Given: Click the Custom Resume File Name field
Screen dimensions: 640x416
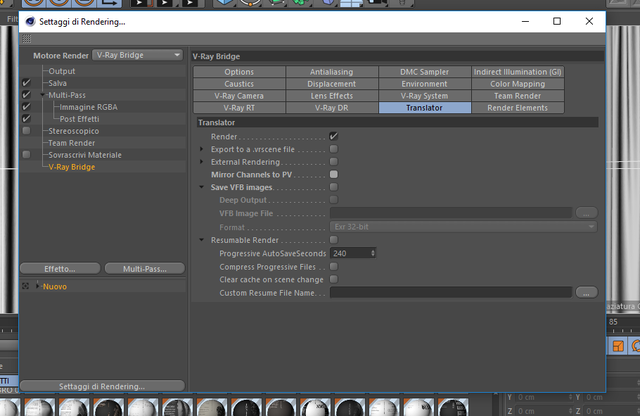Looking at the screenshot, I should pyautogui.click(x=451, y=292).
